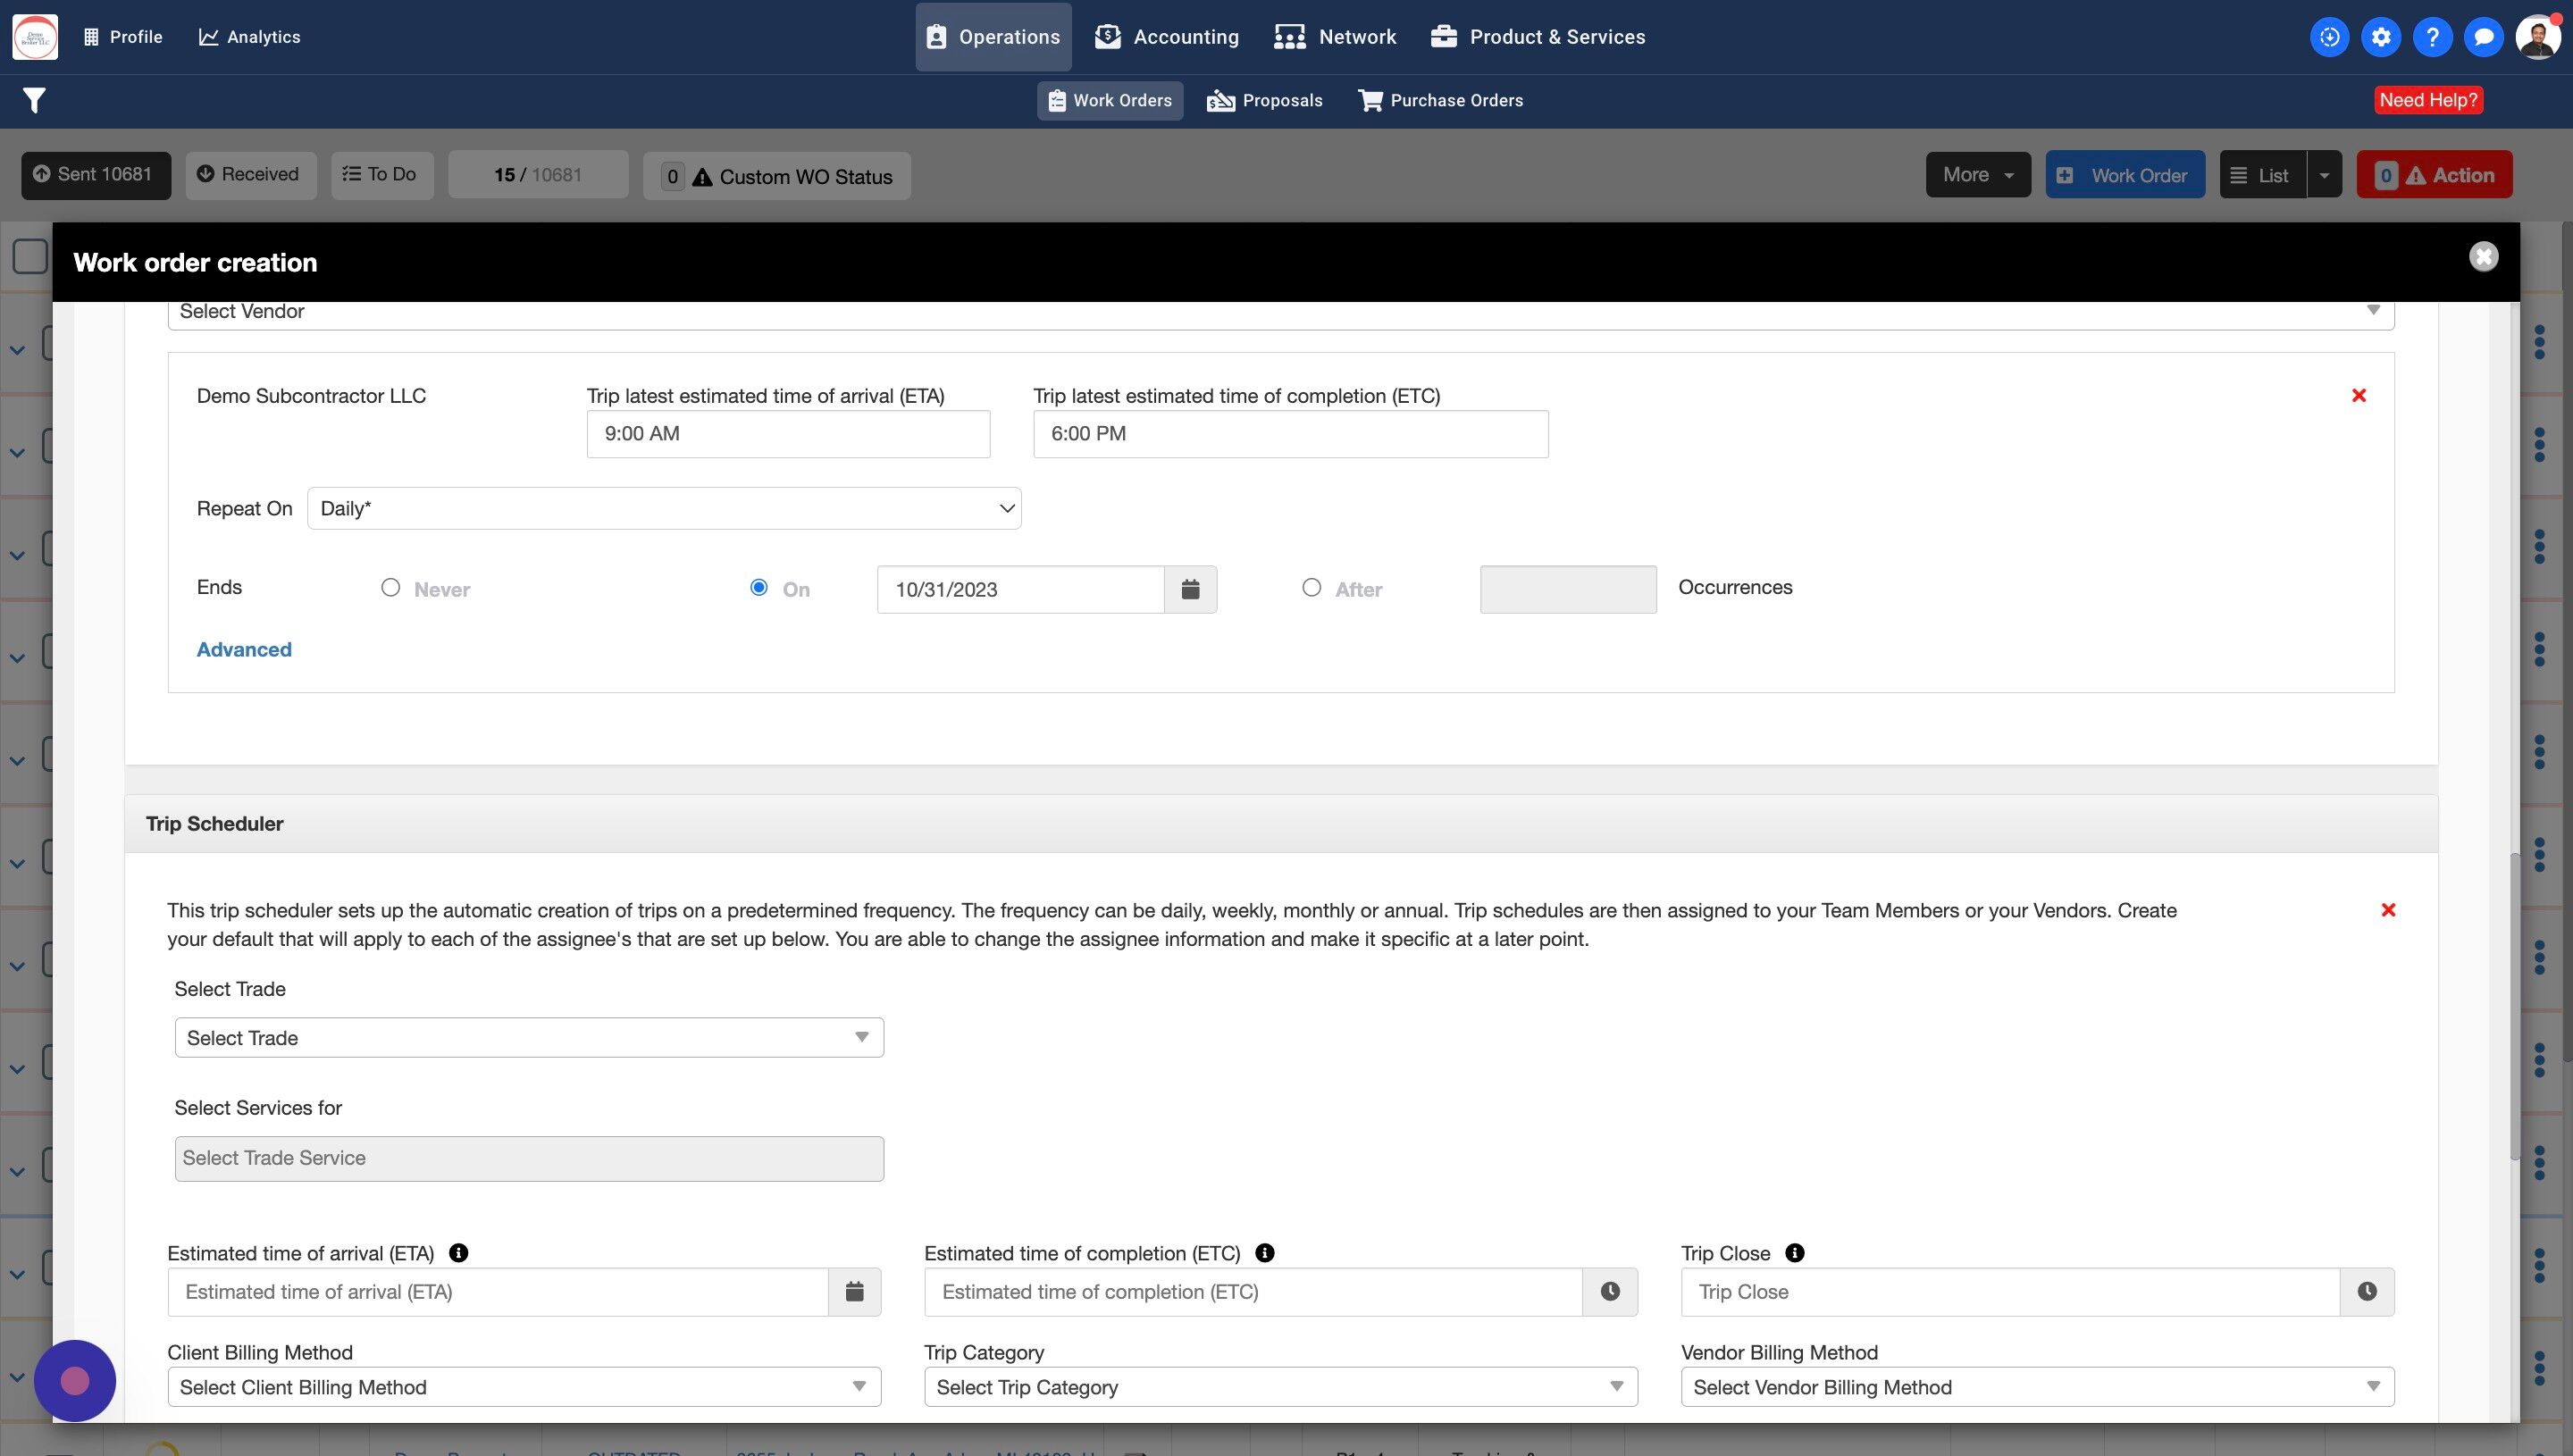Select the Ends On radio button
The height and width of the screenshot is (1456, 2573).
pyautogui.click(x=759, y=588)
